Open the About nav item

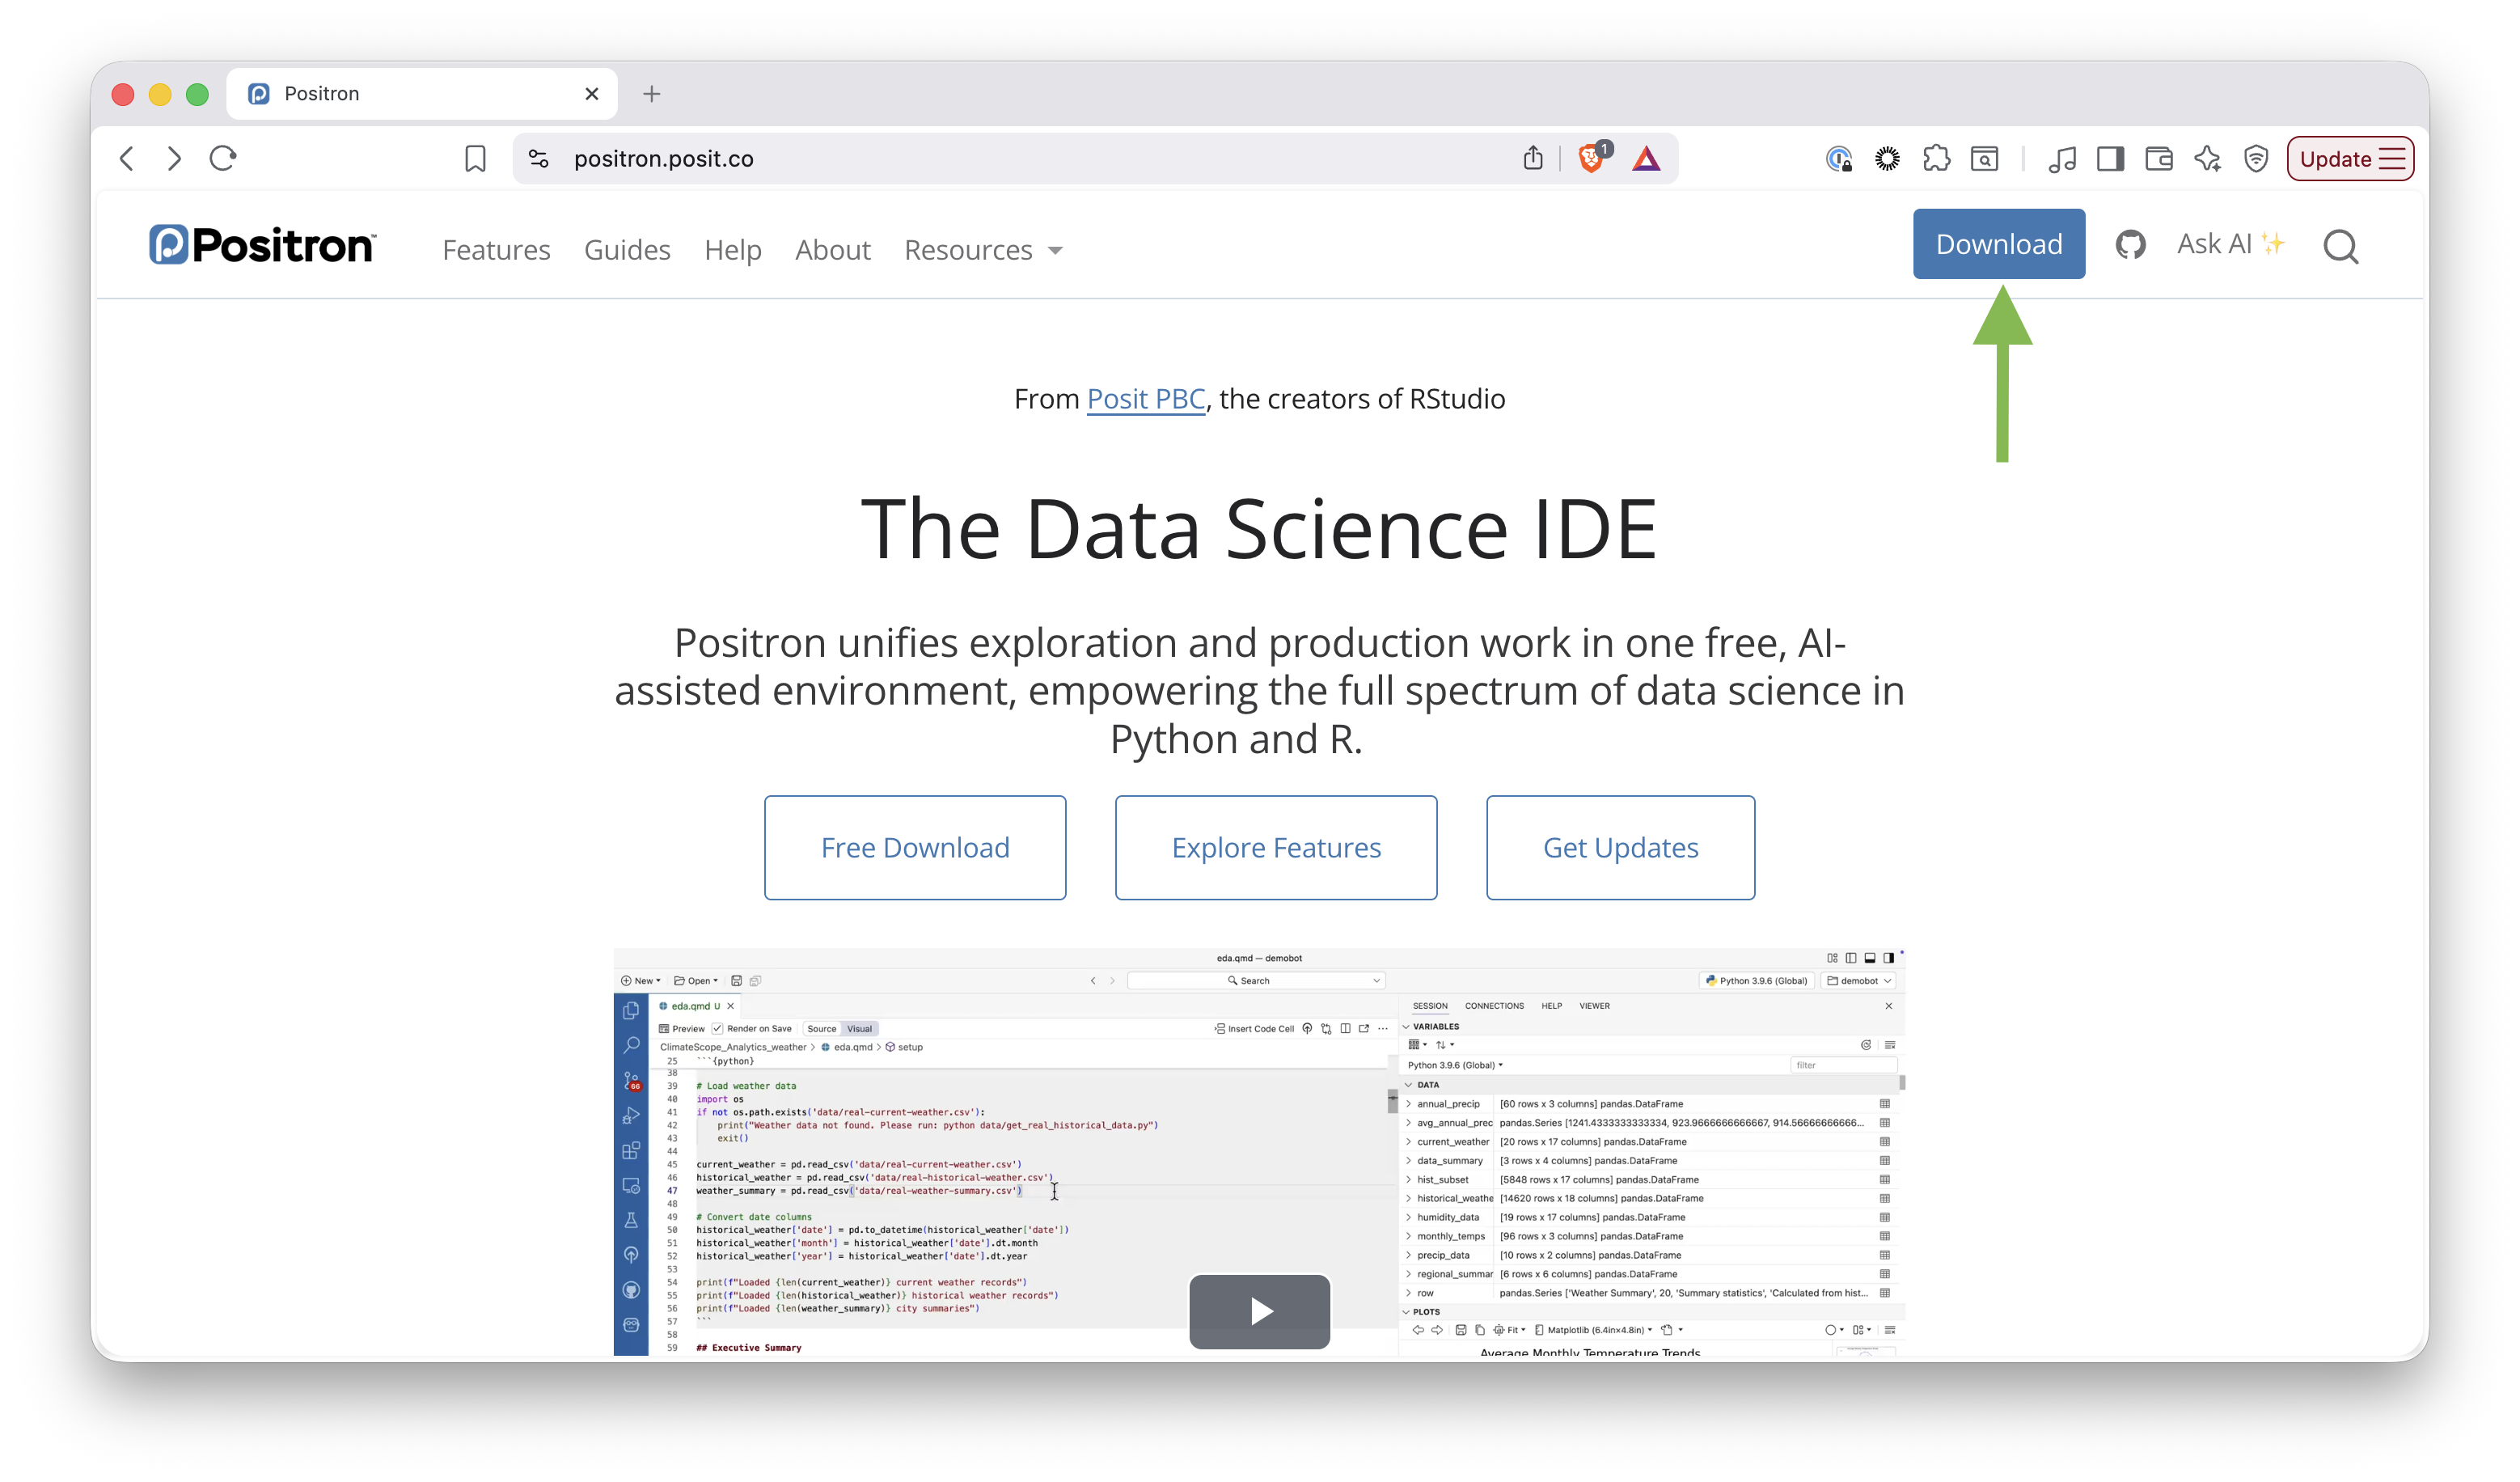(833, 250)
